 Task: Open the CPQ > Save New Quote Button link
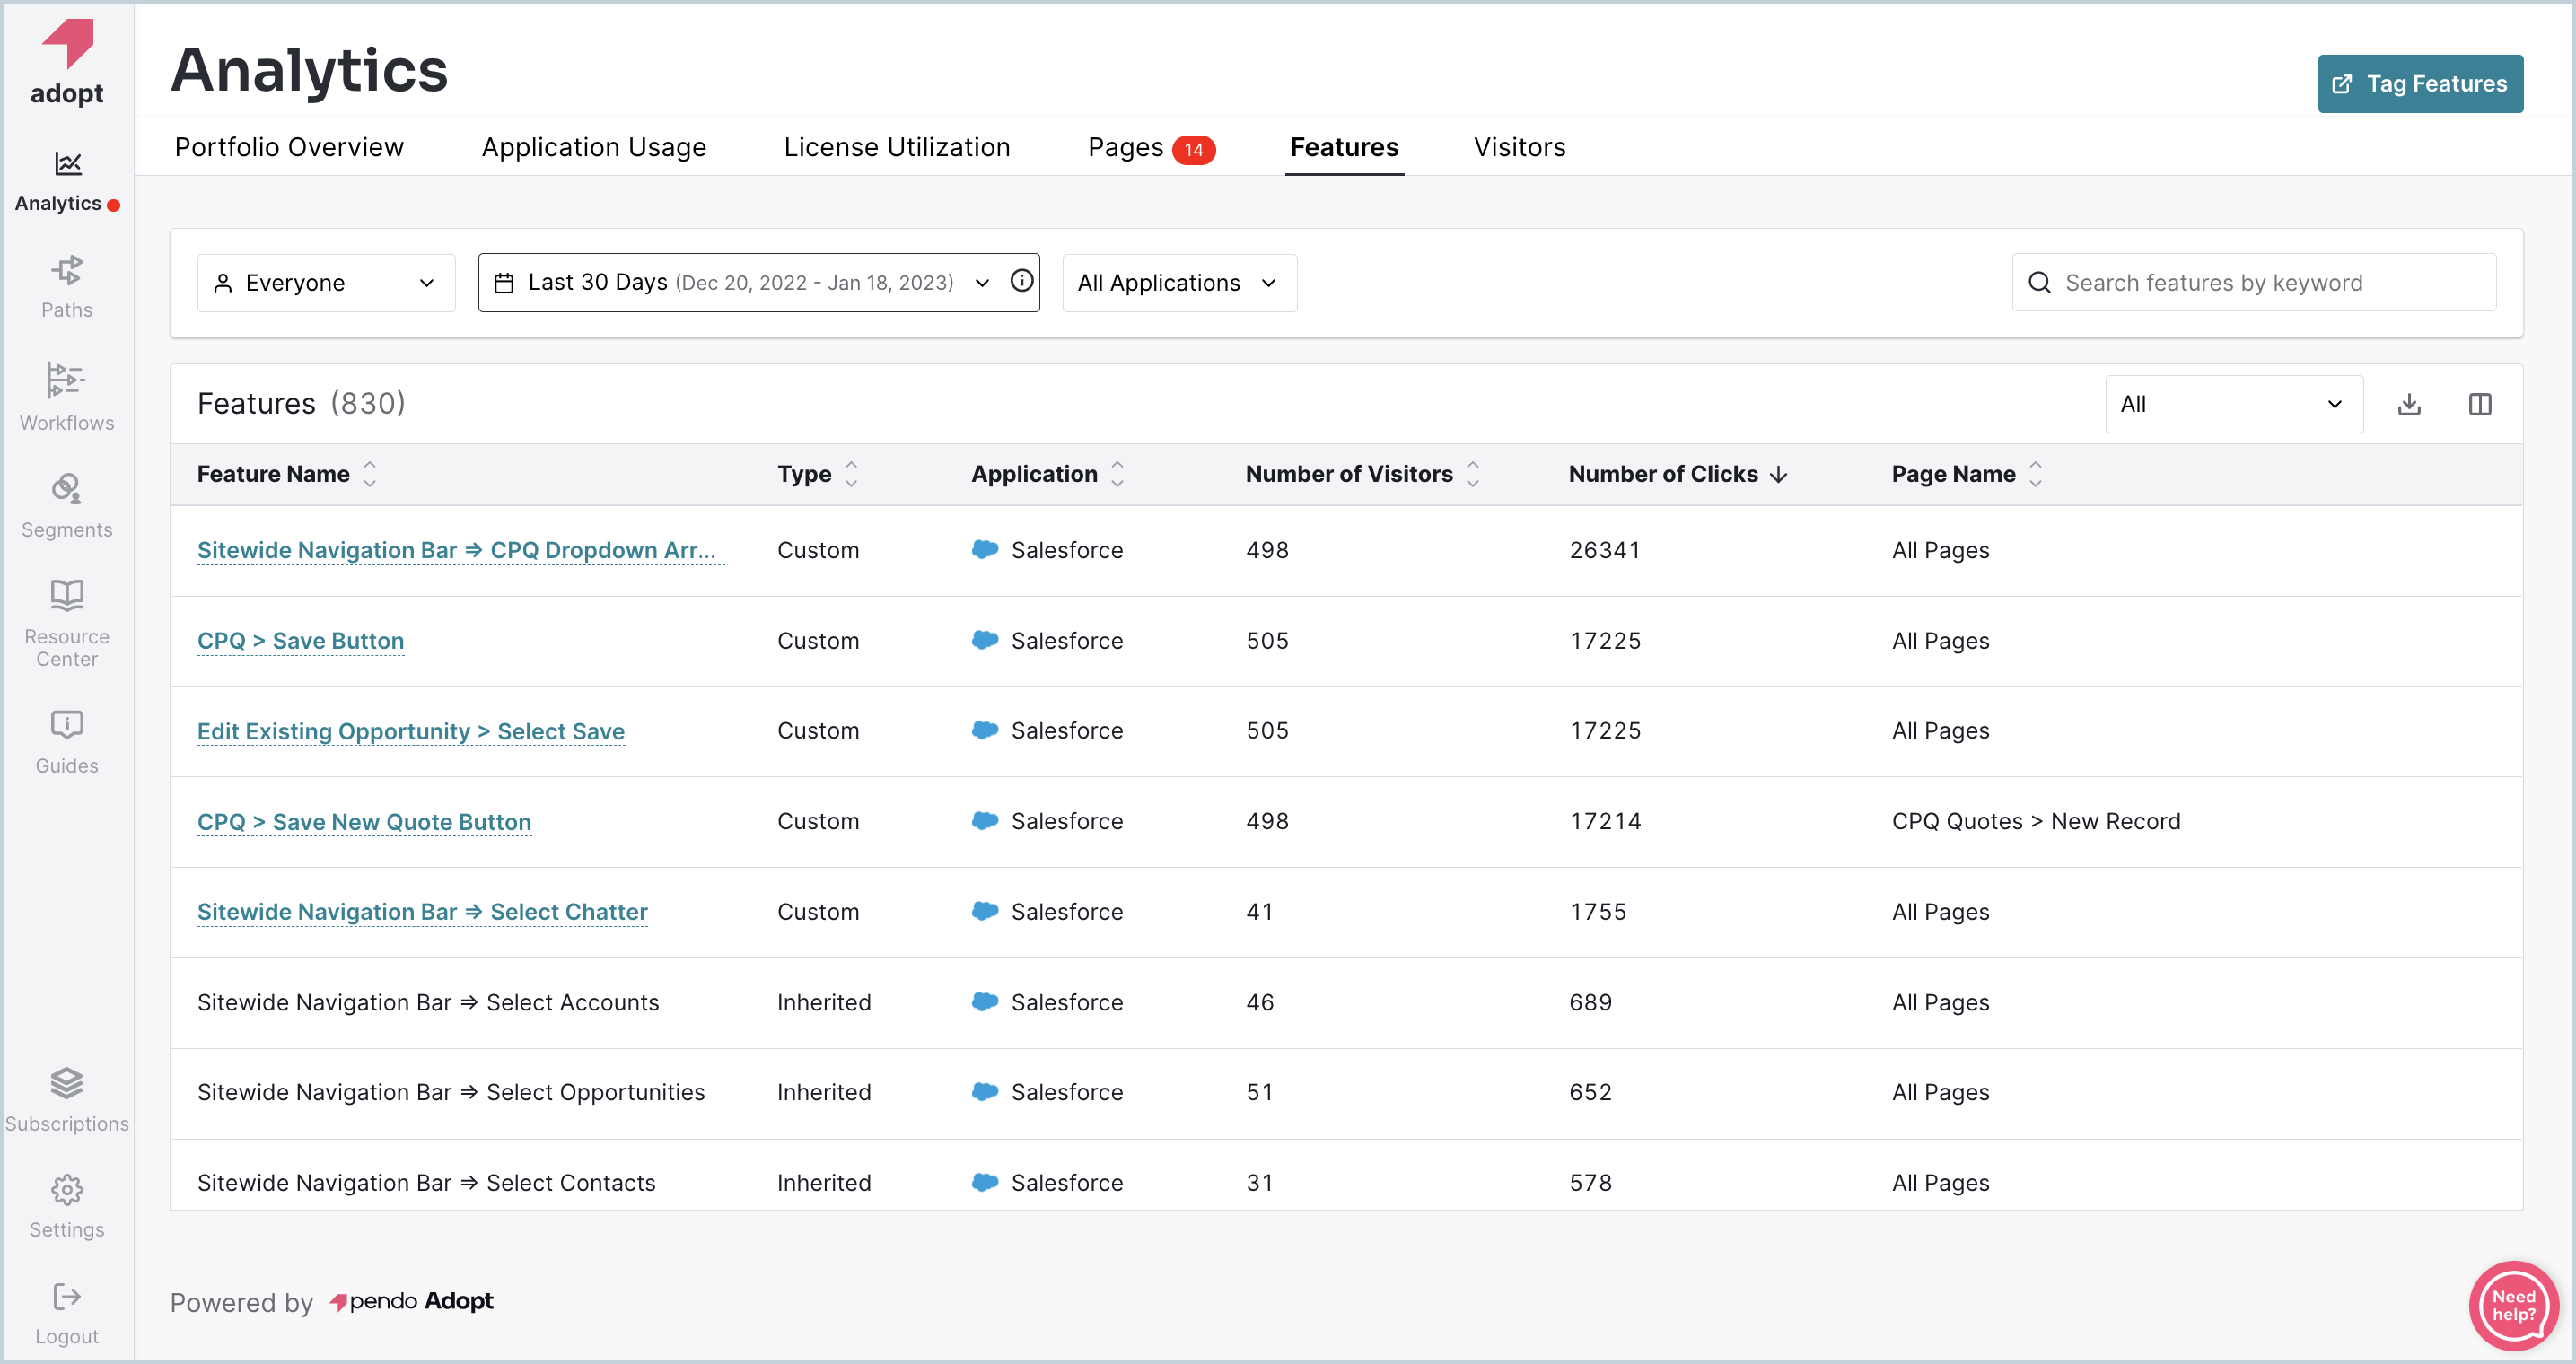tap(364, 821)
